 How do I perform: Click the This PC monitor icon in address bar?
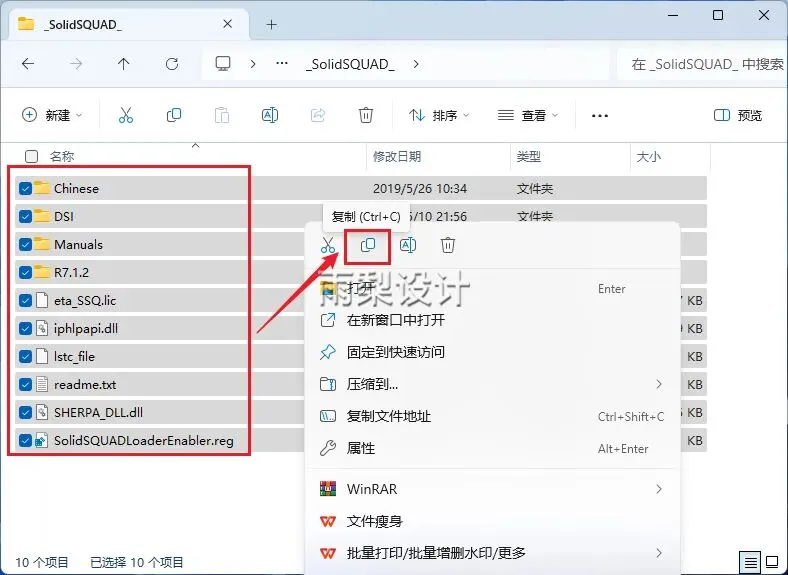click(223, 64)
